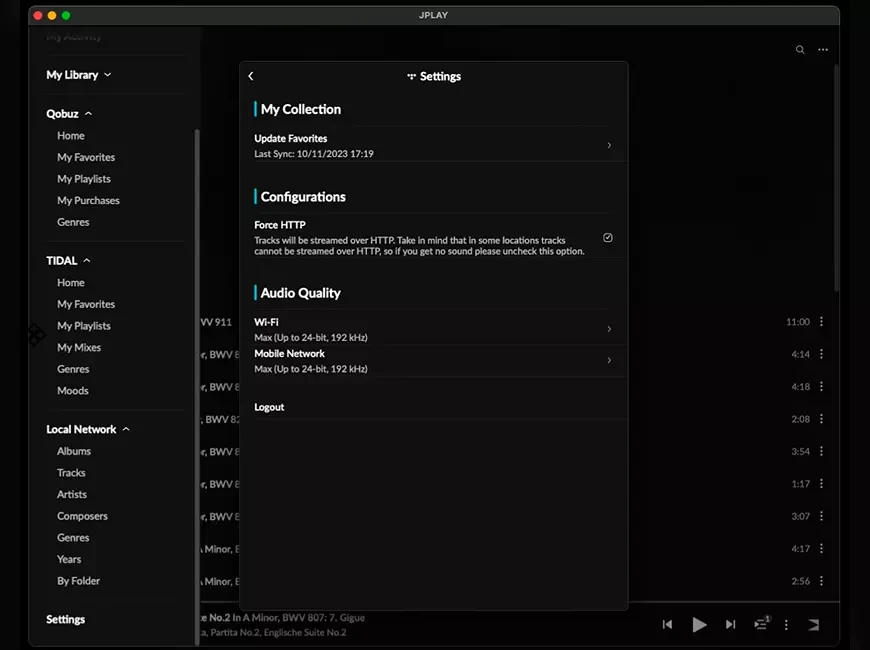
Task: Click the Logout button
Action: pos(269,408)
